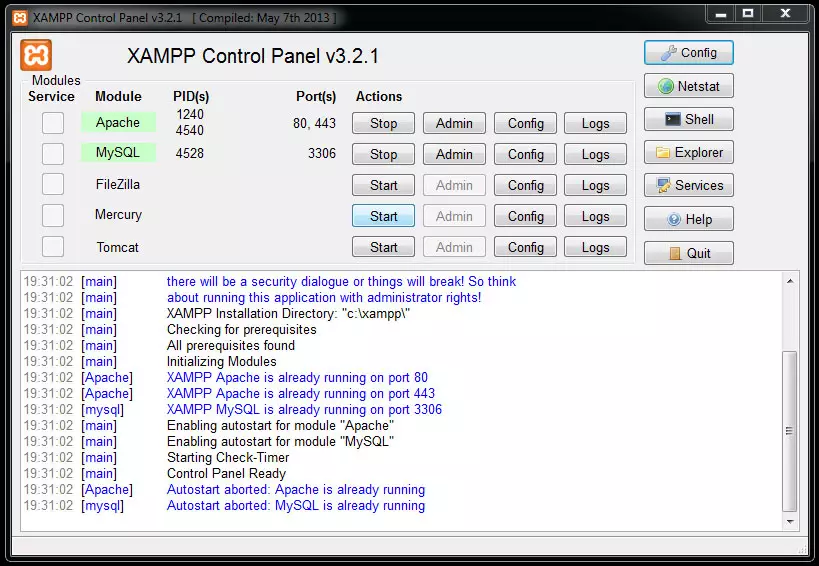Screen dimensions: 819x566
Task: Click 'MySQL is already running on port 3306' line
Action: tap(305, 409)
